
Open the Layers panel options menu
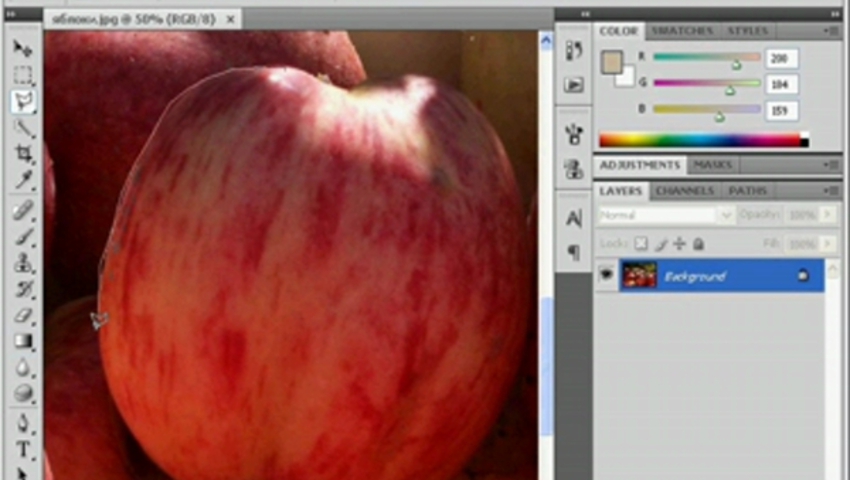click(x=833, y=190)
